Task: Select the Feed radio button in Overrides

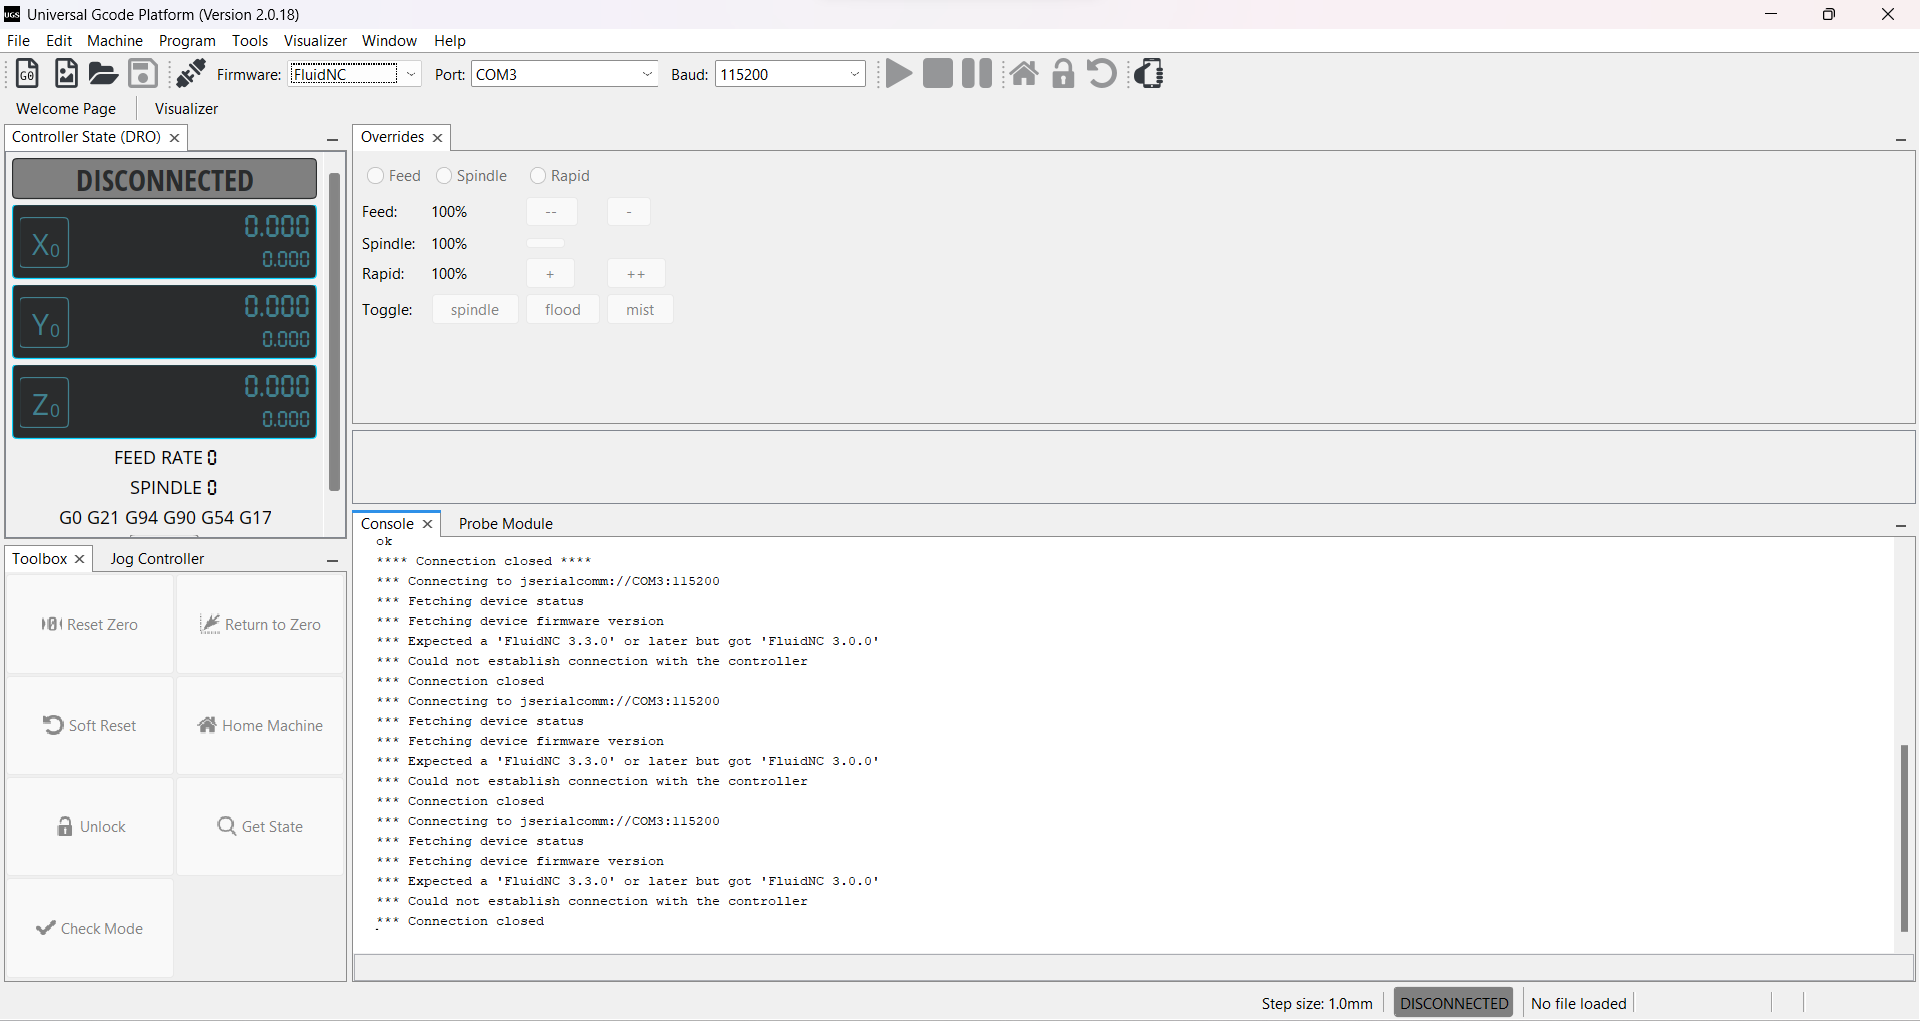Action: tap(376, 175)
